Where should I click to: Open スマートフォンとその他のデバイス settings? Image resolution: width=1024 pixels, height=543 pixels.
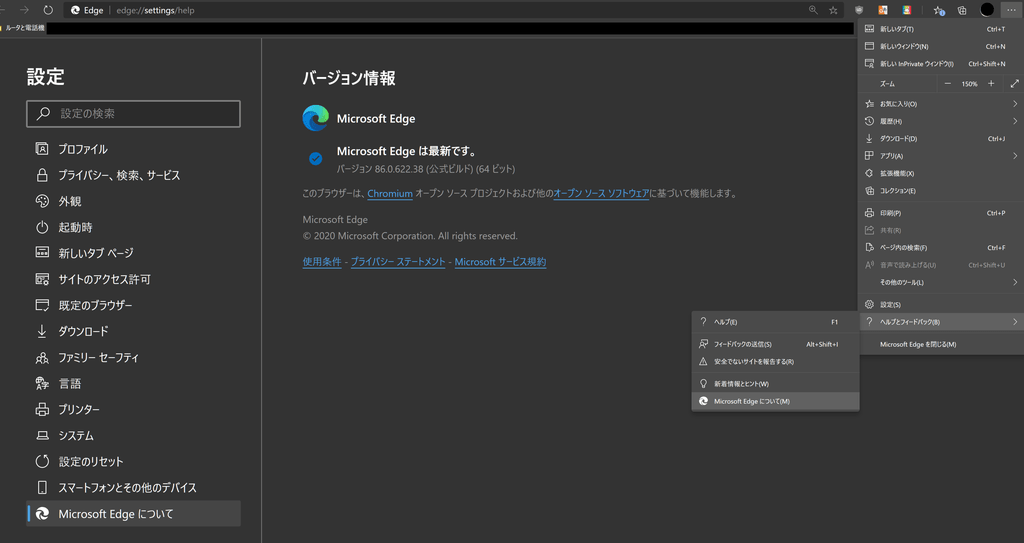[x=133, y=487]
